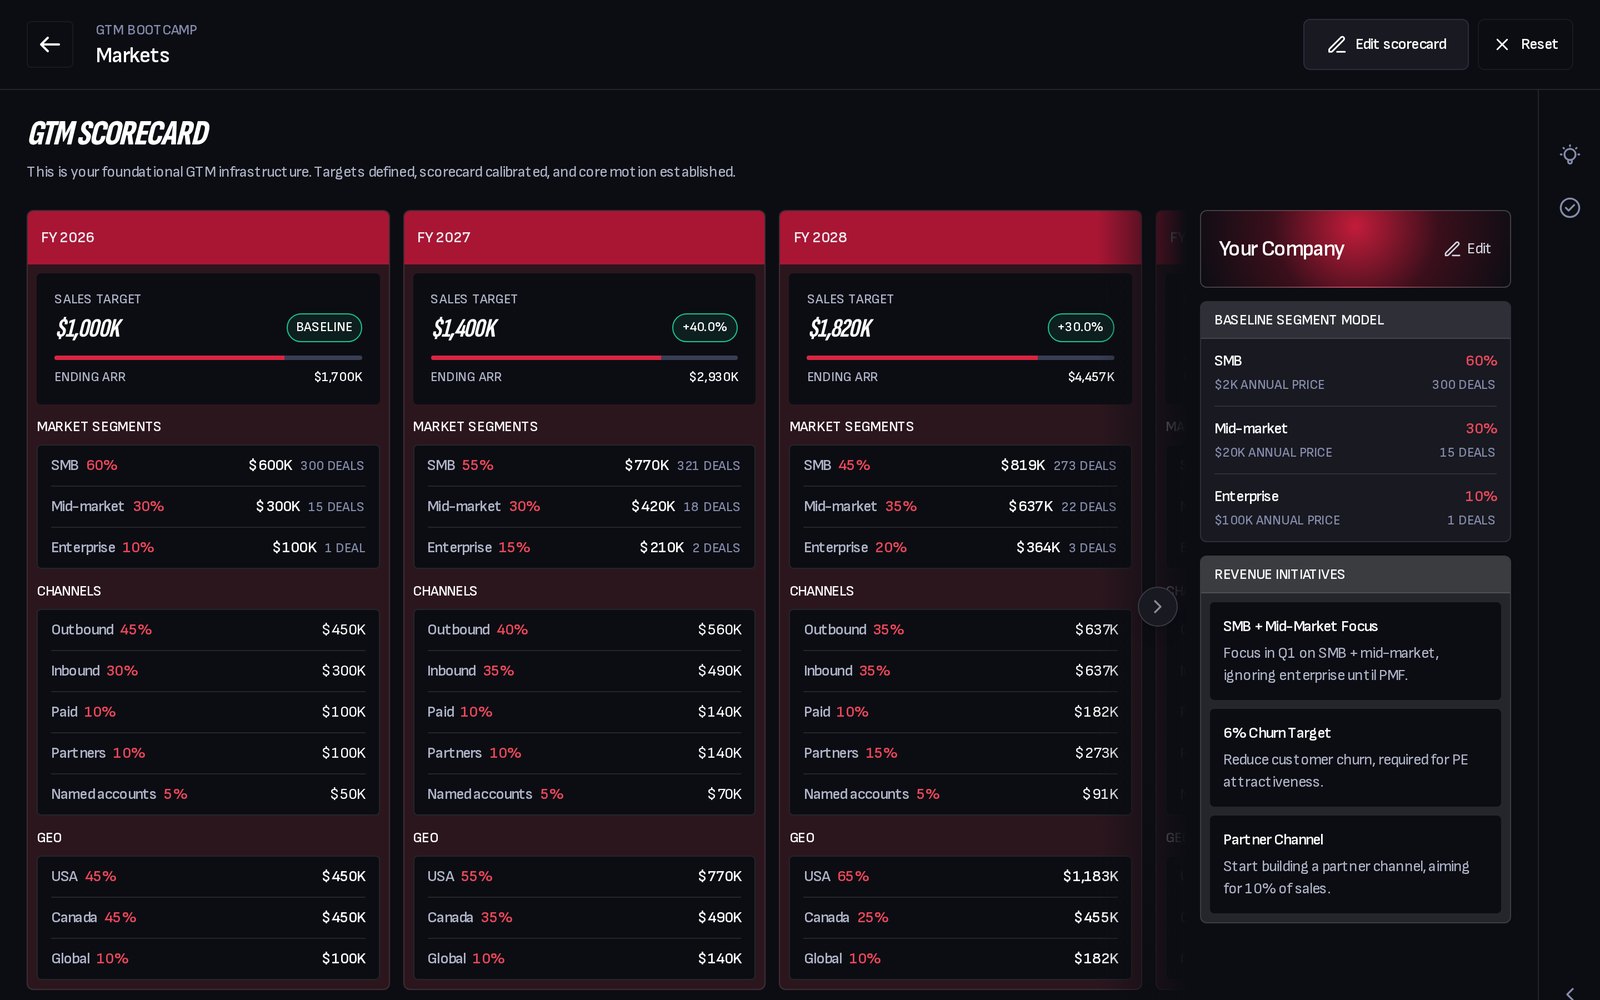Click the FY 2028 sales target progress bar
Viewport: 1600px width, 1000px height.
click(x=960, y=357)
